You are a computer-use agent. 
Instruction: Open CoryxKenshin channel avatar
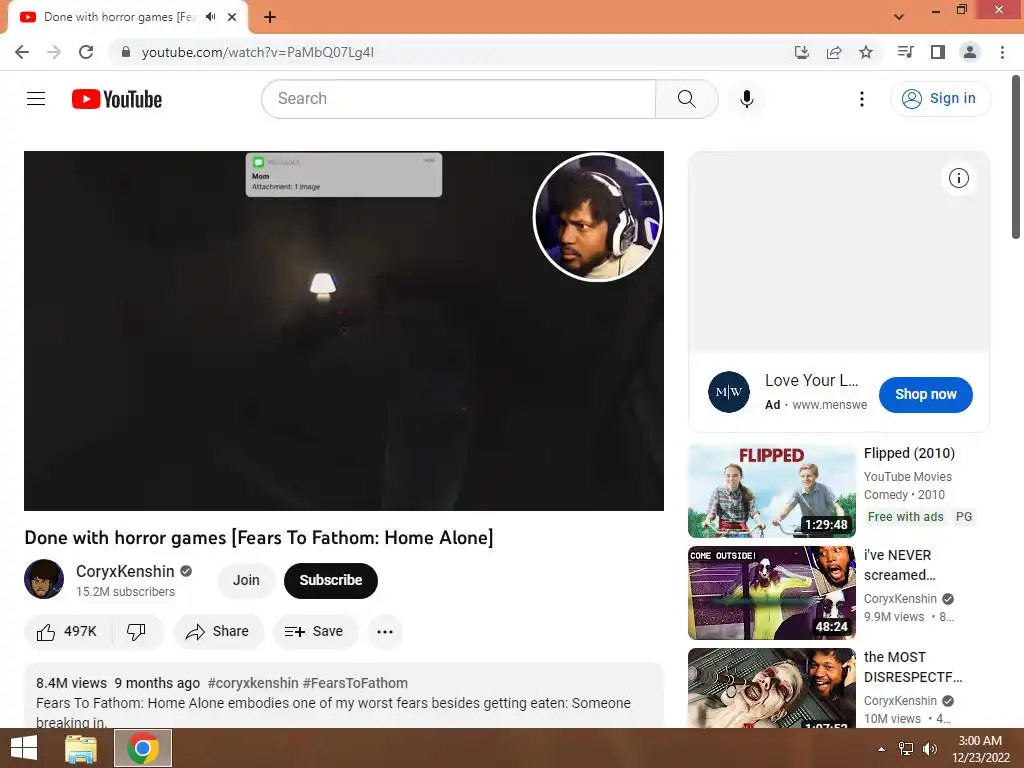point(44,579)
